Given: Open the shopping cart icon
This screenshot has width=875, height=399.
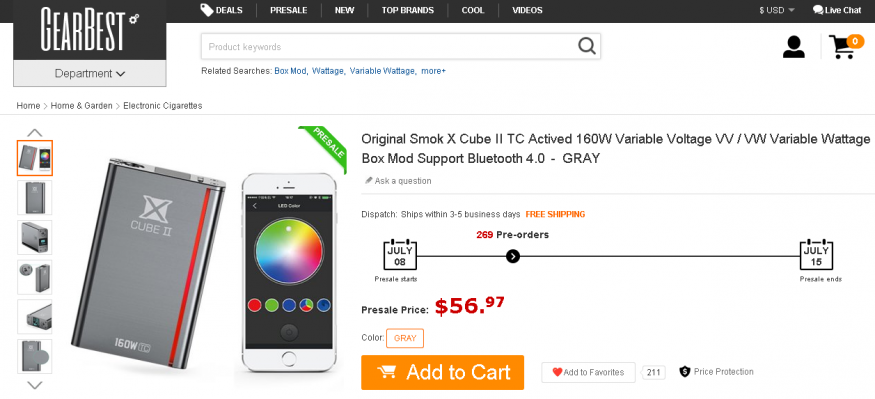Looking at the screenshot, I should (x=845, y=46).
